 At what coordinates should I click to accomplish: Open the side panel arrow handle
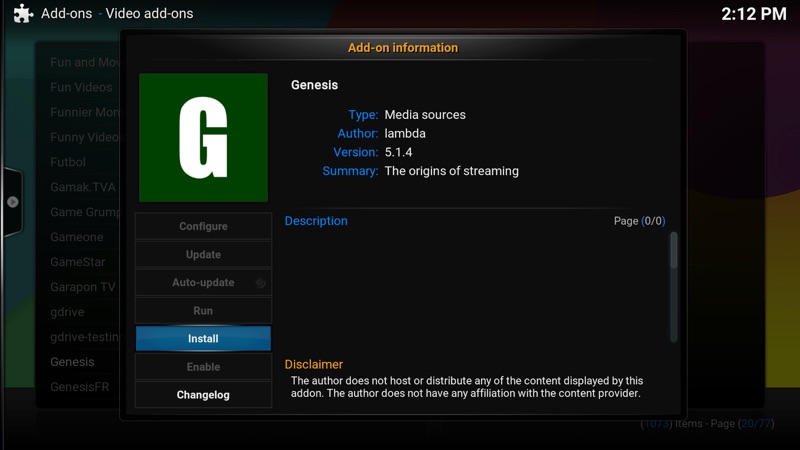(x=12, y=202)
